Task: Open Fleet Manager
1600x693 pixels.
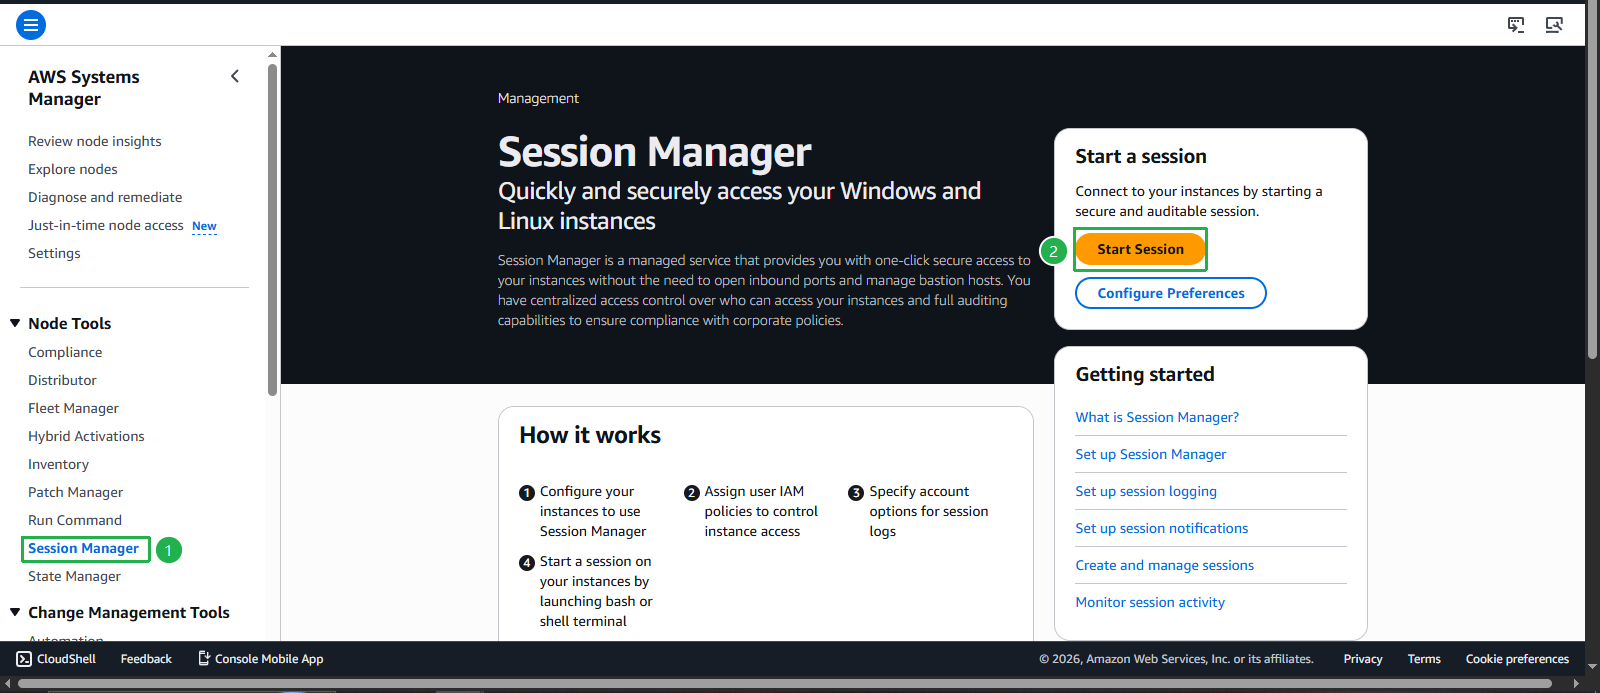Action: coord(73,408)
